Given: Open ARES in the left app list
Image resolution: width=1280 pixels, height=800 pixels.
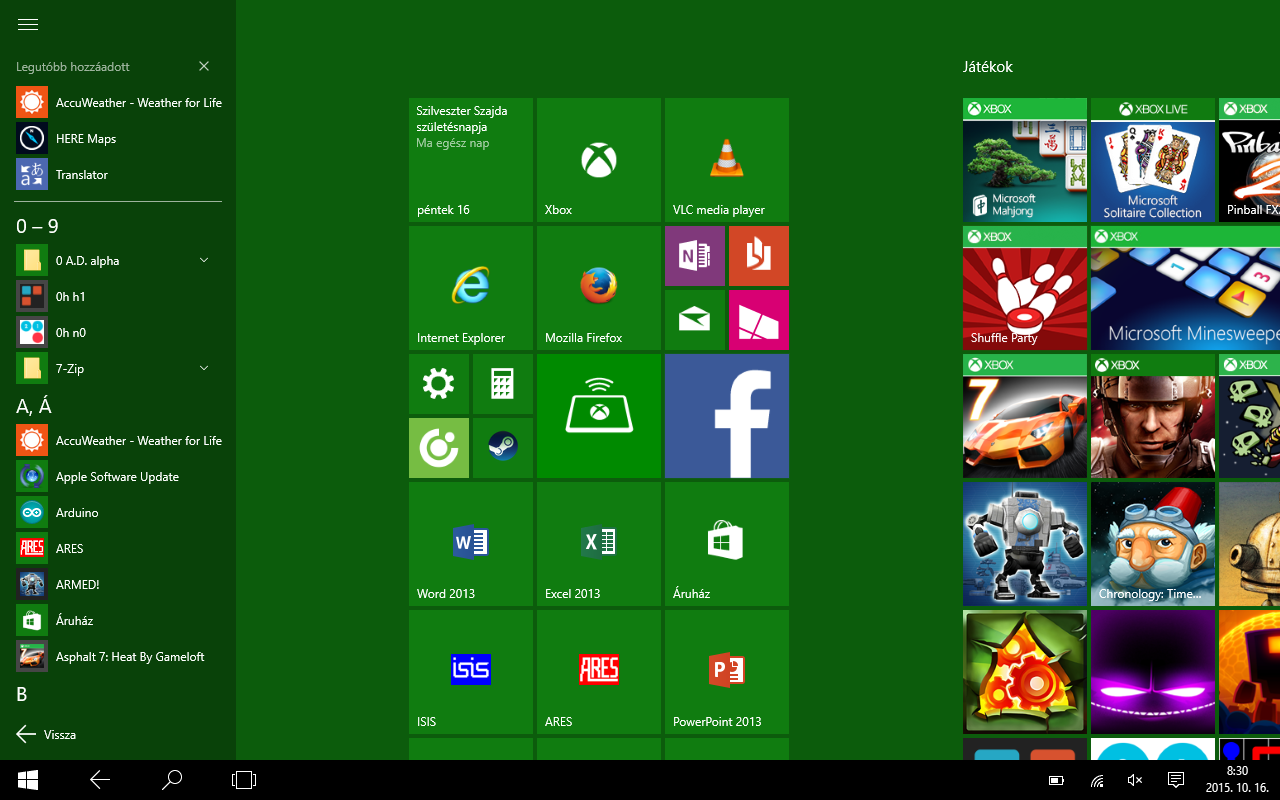Looking at the screenshot, I should (119, 548).
